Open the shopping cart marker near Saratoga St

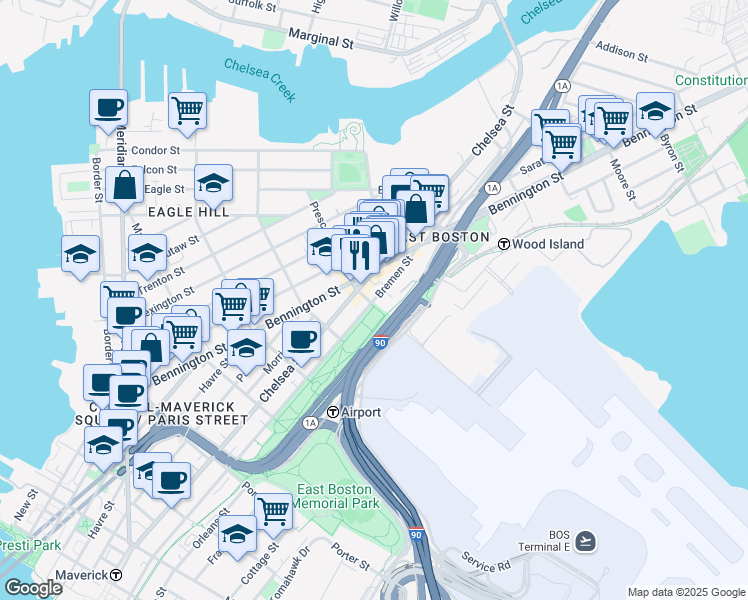click(561, 147)
